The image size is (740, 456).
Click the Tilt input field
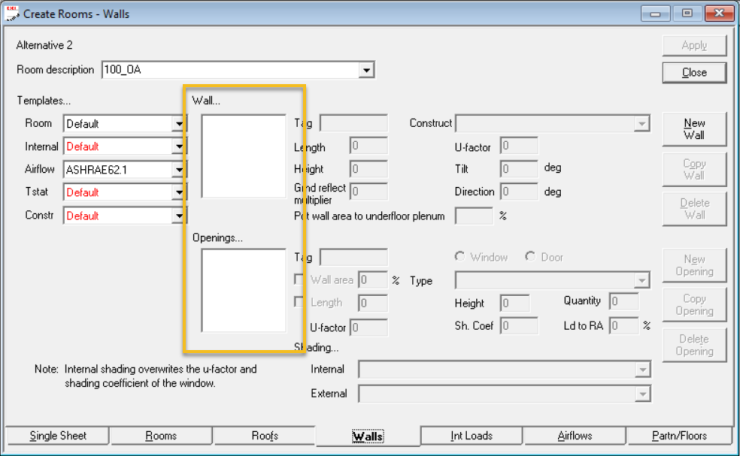[x=519, y=169]
